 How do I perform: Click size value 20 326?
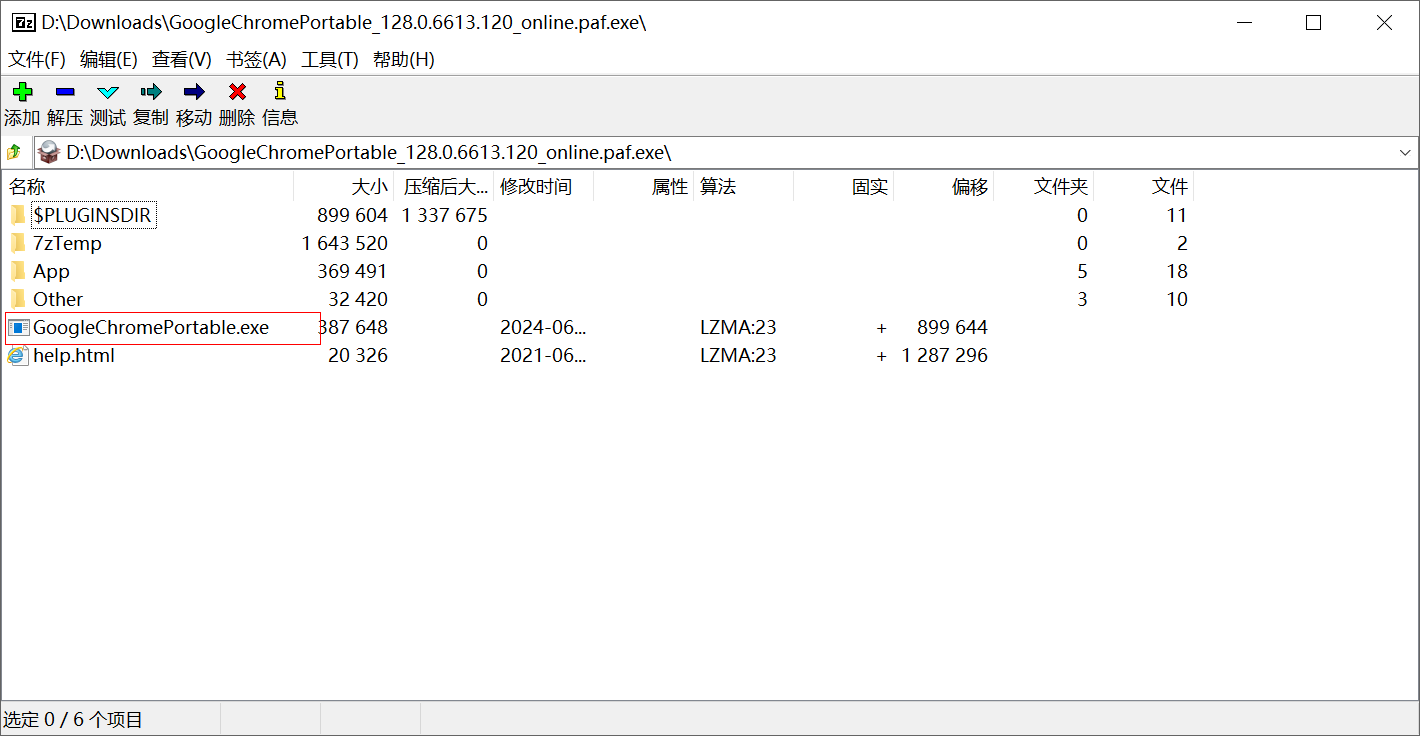click(x=358, y=355)
